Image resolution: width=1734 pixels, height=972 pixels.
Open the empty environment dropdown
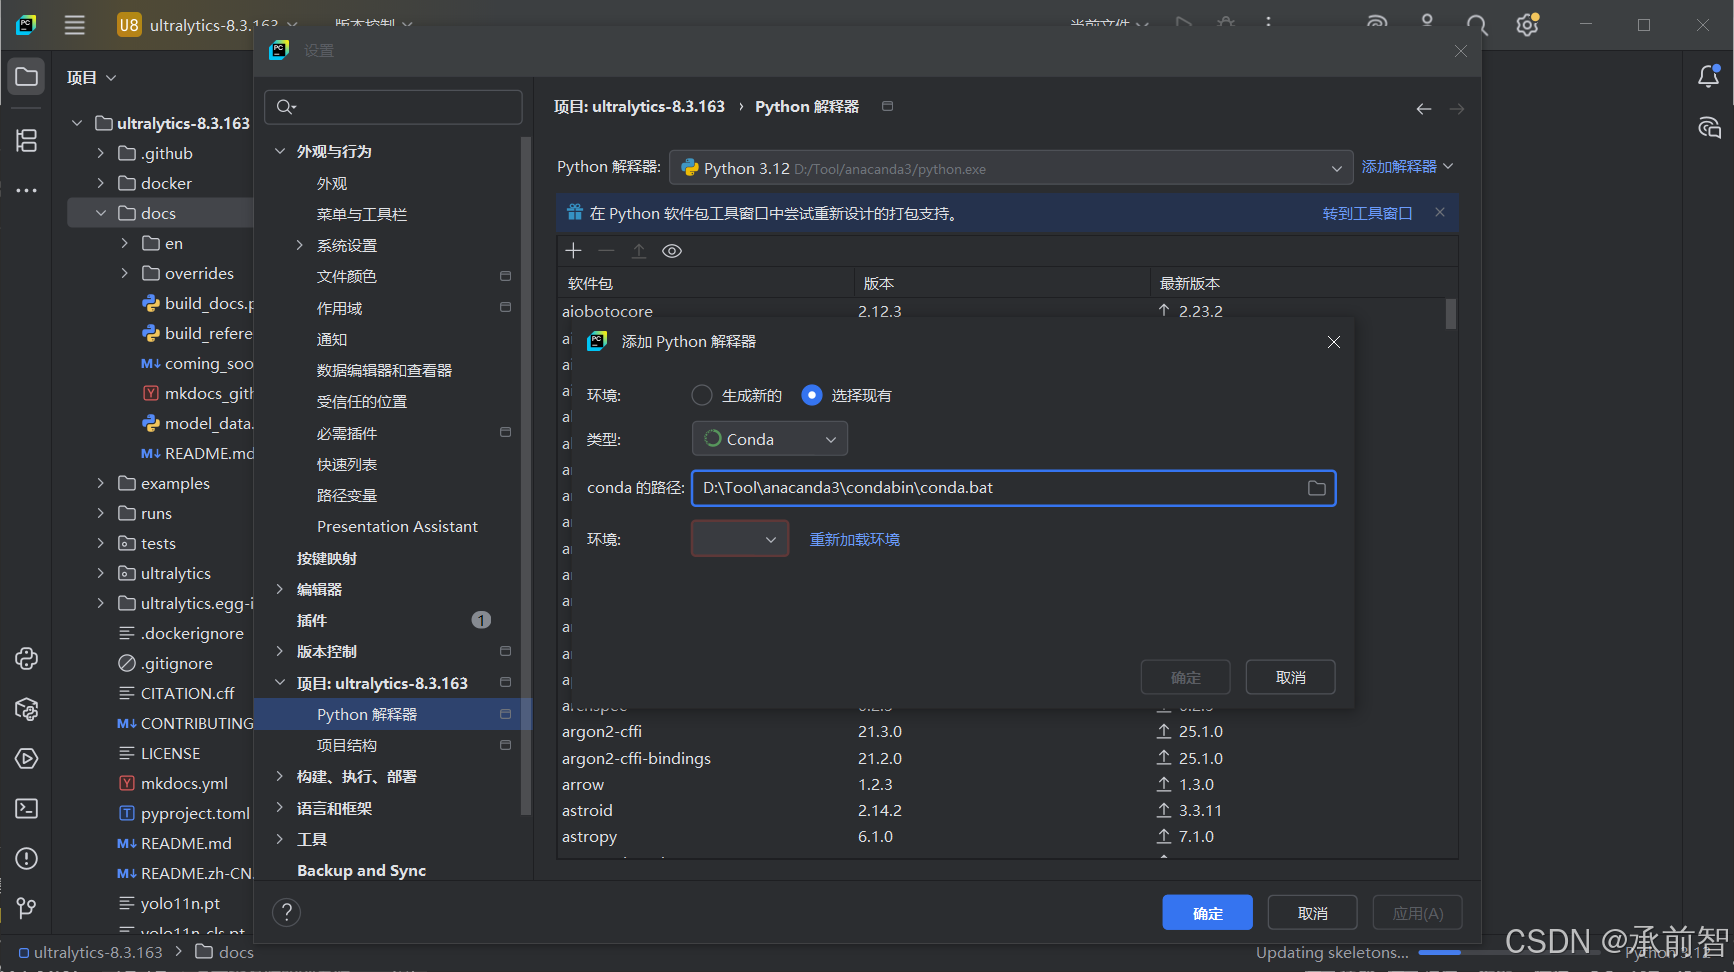(x=740, y=539)
